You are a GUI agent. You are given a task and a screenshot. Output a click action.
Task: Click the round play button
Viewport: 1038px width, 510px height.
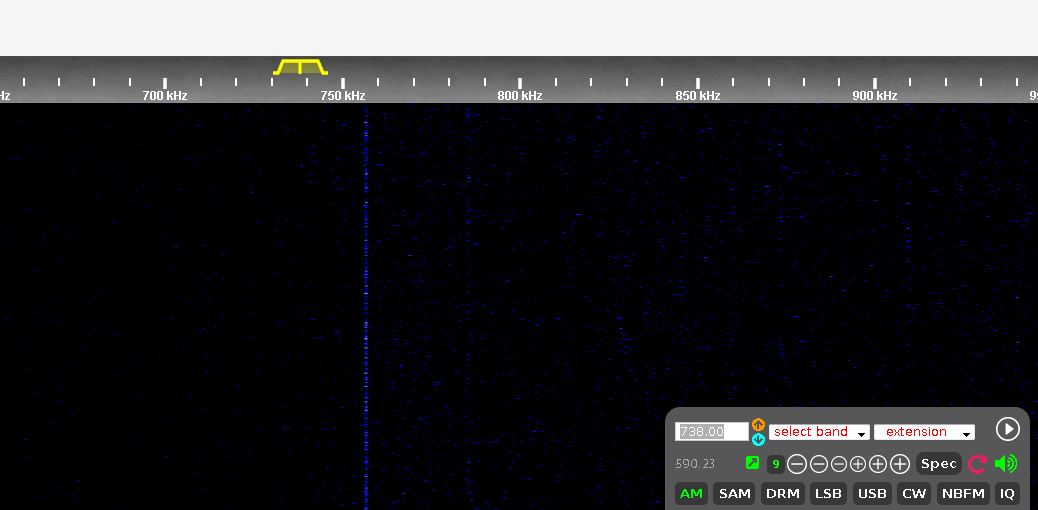click(x=1008, y=429)
